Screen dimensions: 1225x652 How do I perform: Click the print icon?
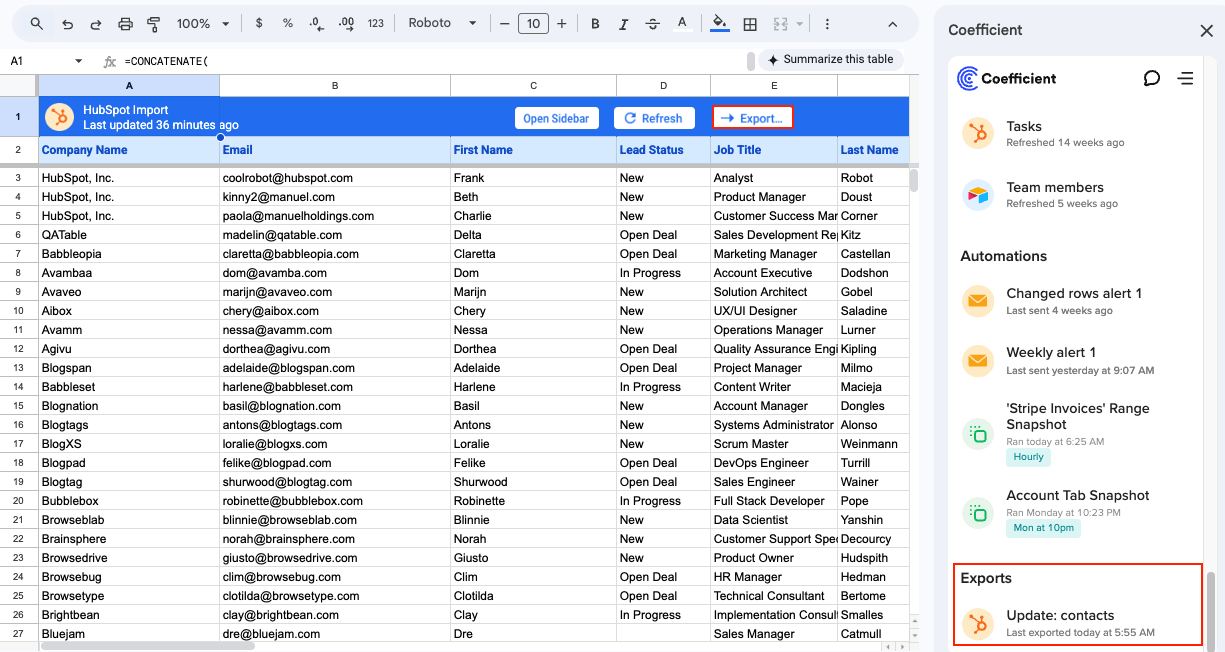[x=125, y=24]
